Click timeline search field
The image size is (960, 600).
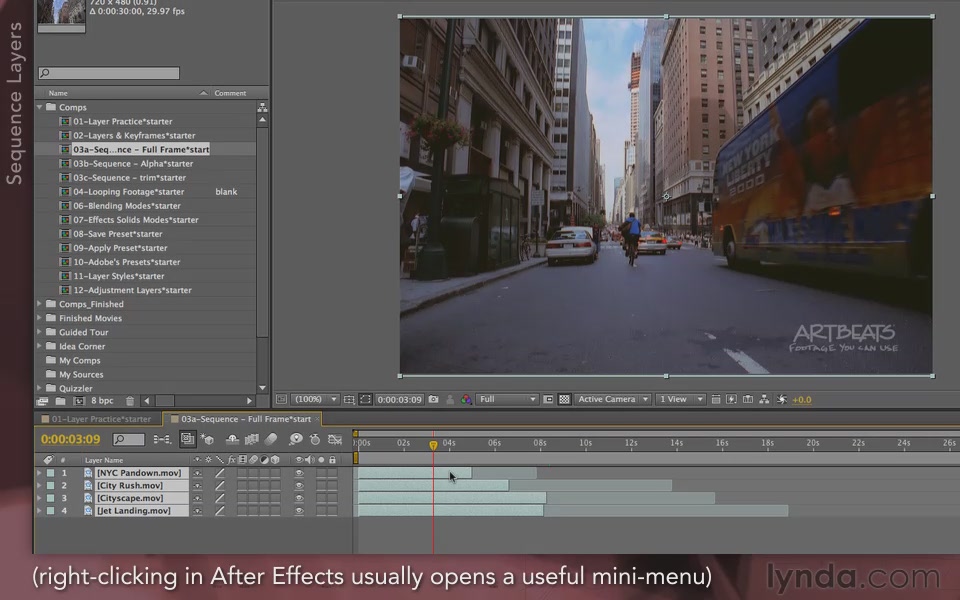point(129,439)
